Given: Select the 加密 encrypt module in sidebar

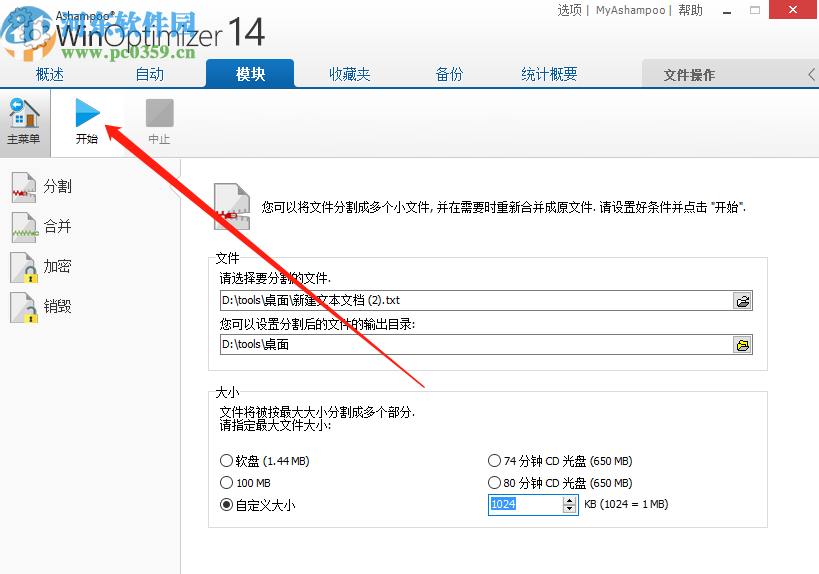Looking at the screenshot, I should point(42,266).
